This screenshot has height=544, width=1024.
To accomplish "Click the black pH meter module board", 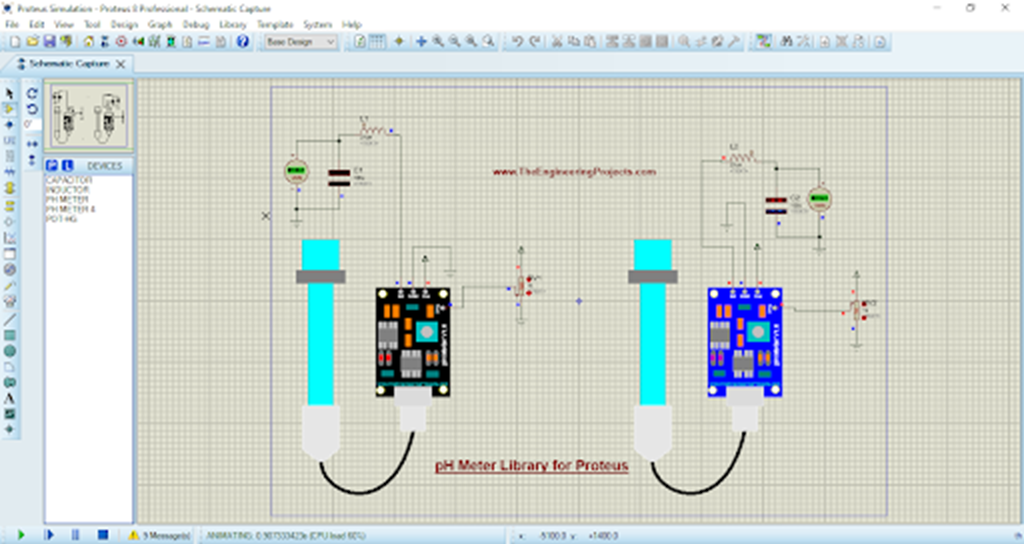I will point(413,342).
